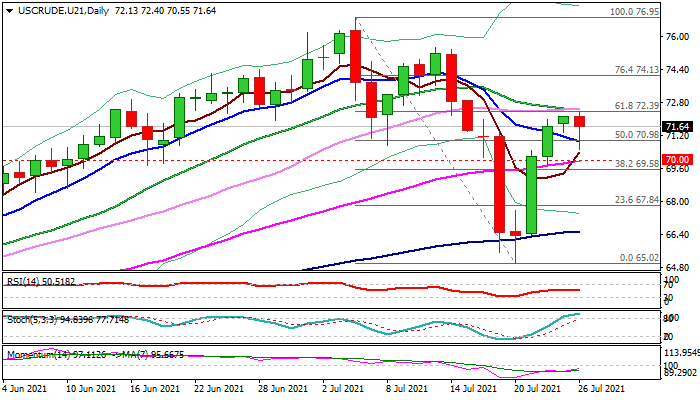
Task: Click the 2 Jul 2021 date marker
Action: [x=344, y=388]
